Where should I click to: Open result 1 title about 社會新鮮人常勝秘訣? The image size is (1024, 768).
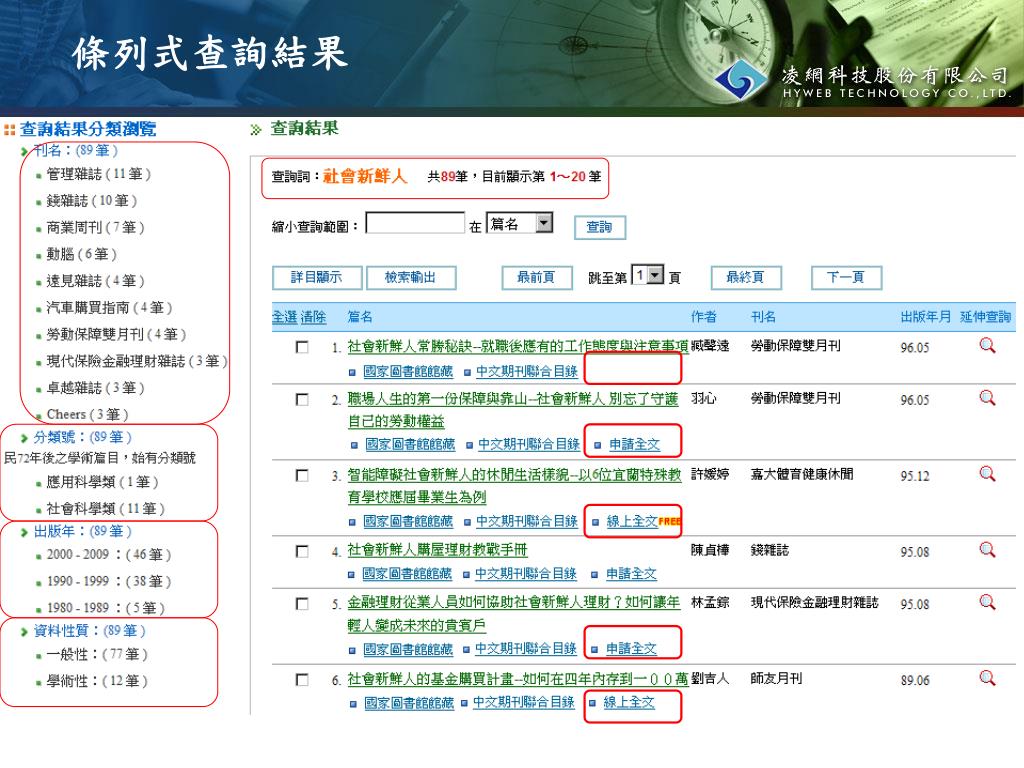tap(518, 346)
